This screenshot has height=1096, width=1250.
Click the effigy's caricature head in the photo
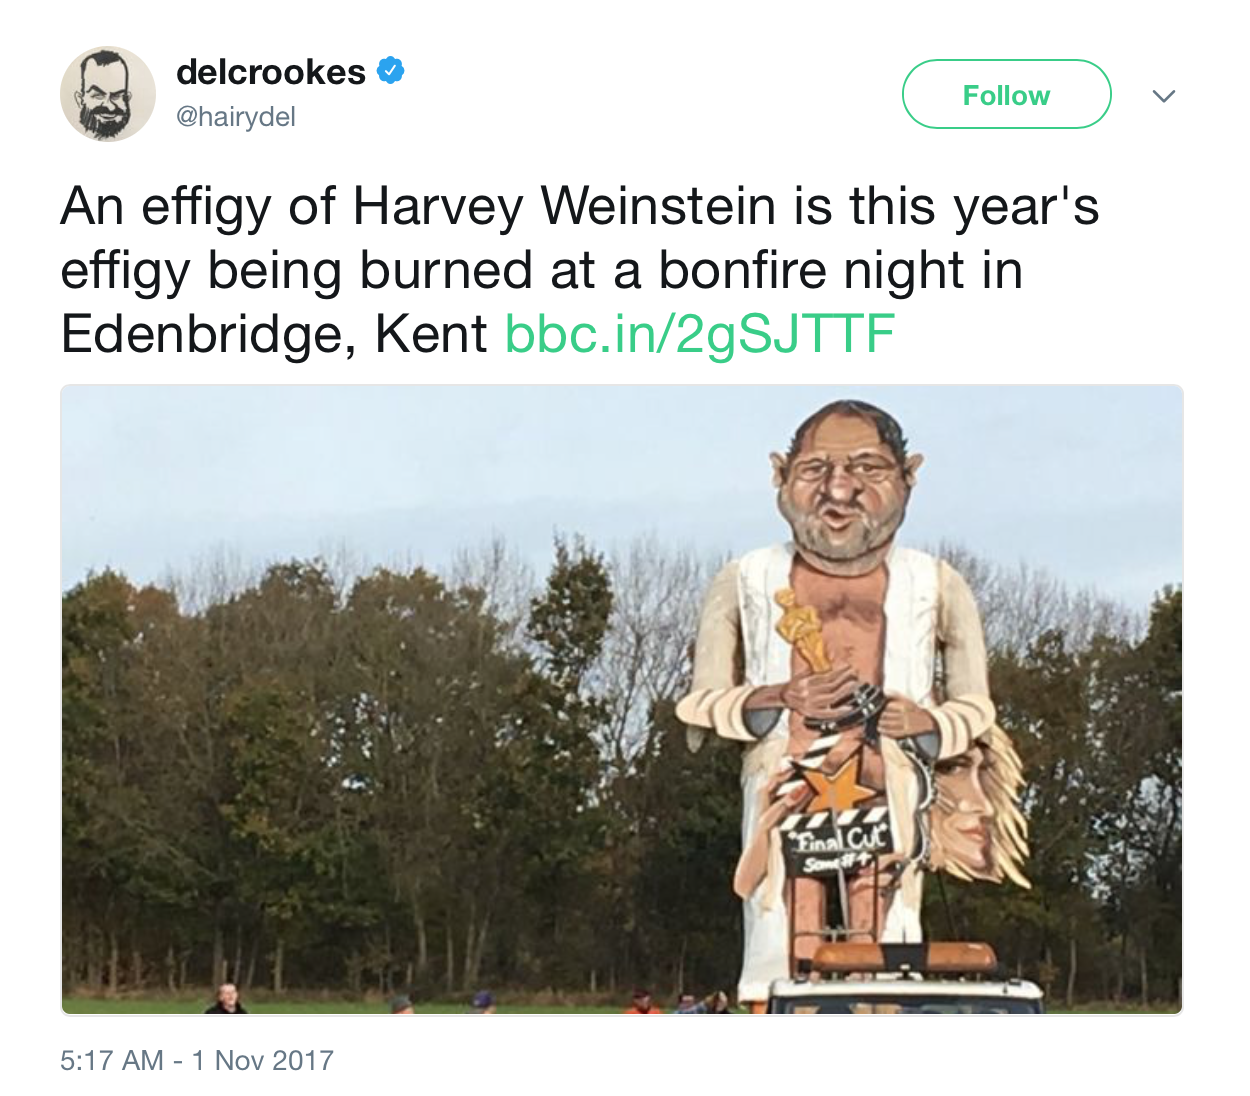point(846,485)
